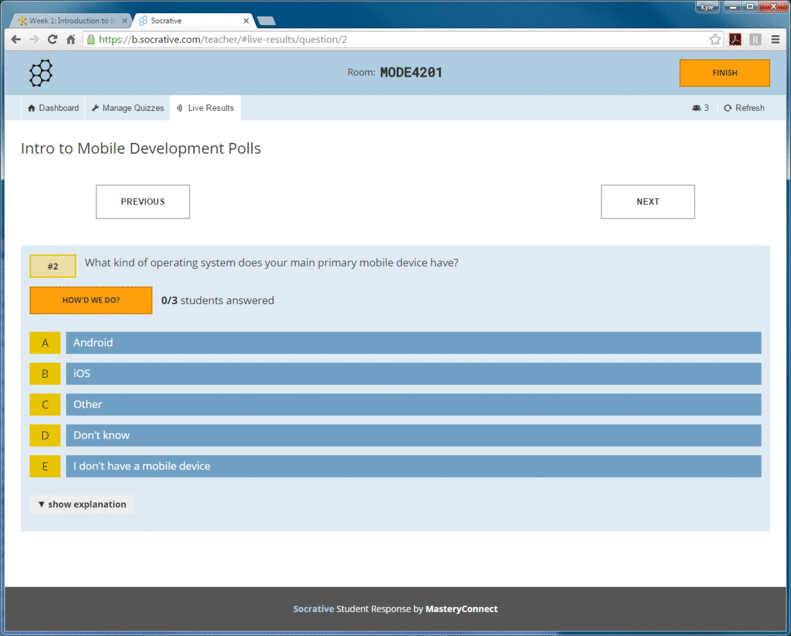This screenshot has width=791, height=636.
Task: Click the PDF extension icon
Action: coord(736,39)
